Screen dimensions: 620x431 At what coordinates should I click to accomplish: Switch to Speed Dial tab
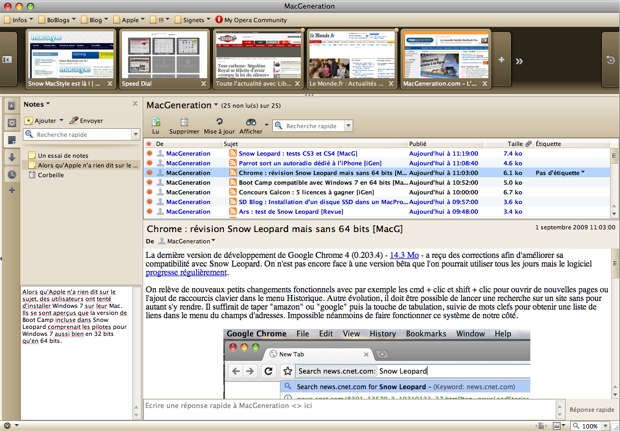point(164,59)
